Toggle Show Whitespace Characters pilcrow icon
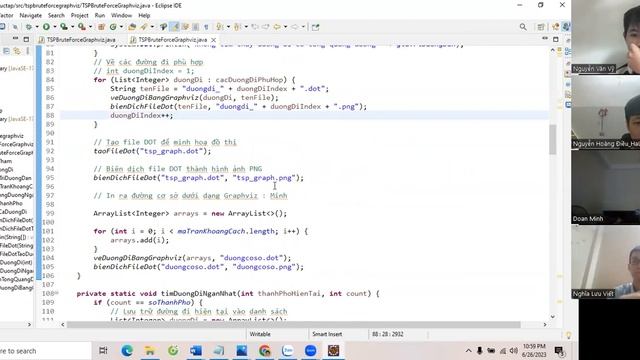640x360 pixels. (206, 27)
